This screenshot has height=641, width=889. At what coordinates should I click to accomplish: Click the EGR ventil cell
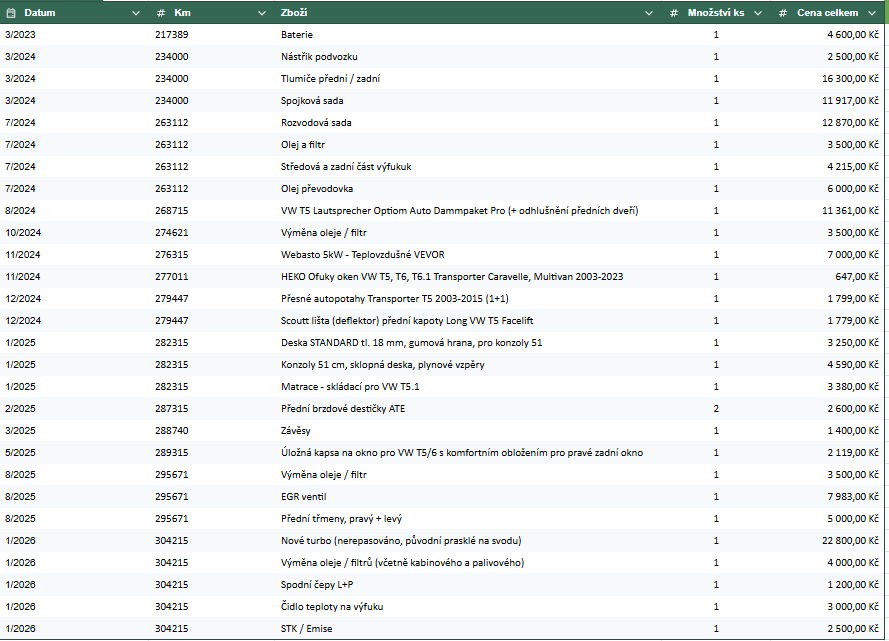304,497
